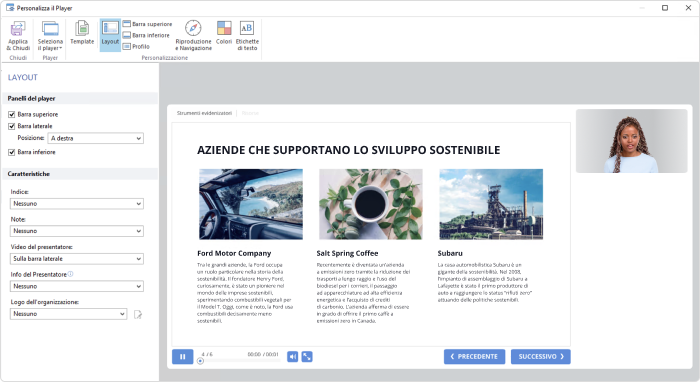Expand the Note dropdown
Screen dimensions: 700x382
point(77,231)
